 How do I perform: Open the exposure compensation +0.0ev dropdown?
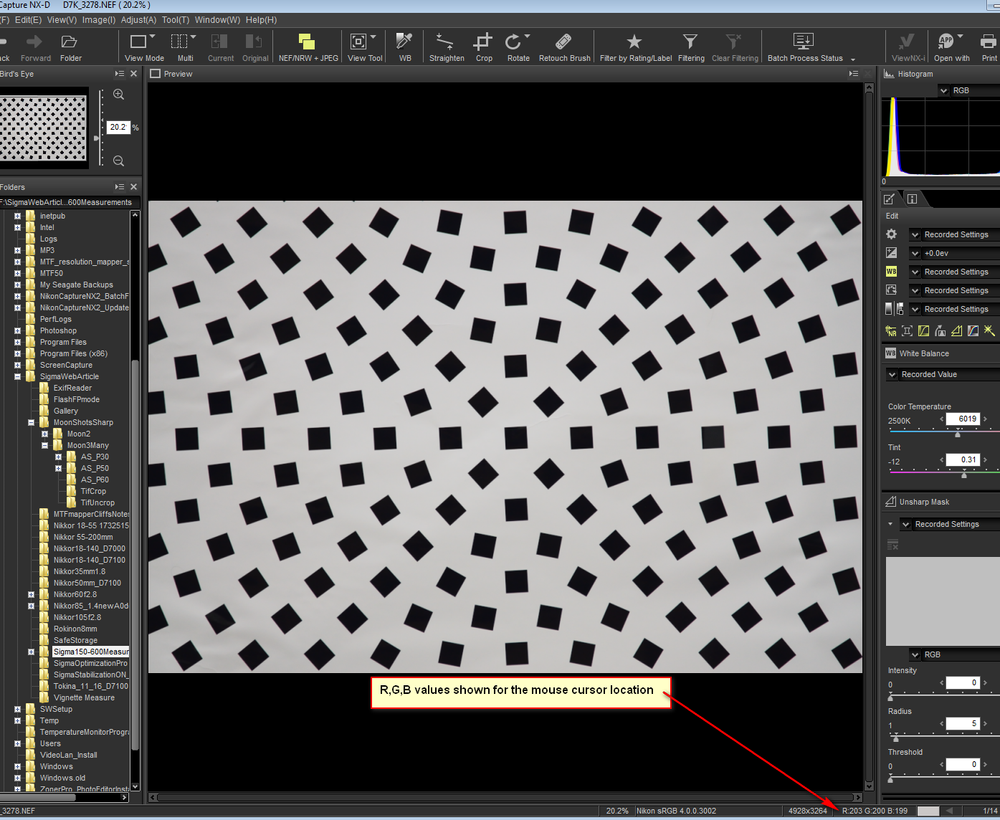pos(915,252)
